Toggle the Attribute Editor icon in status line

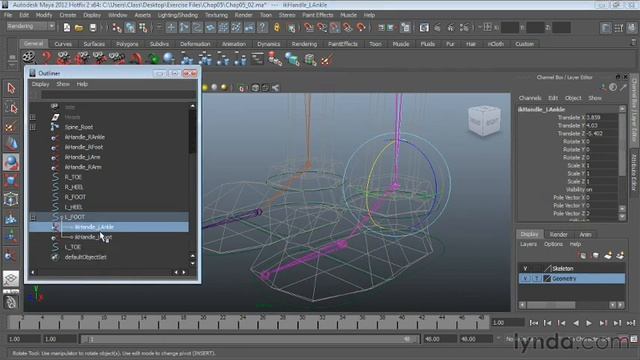click(x=605, y=28)
